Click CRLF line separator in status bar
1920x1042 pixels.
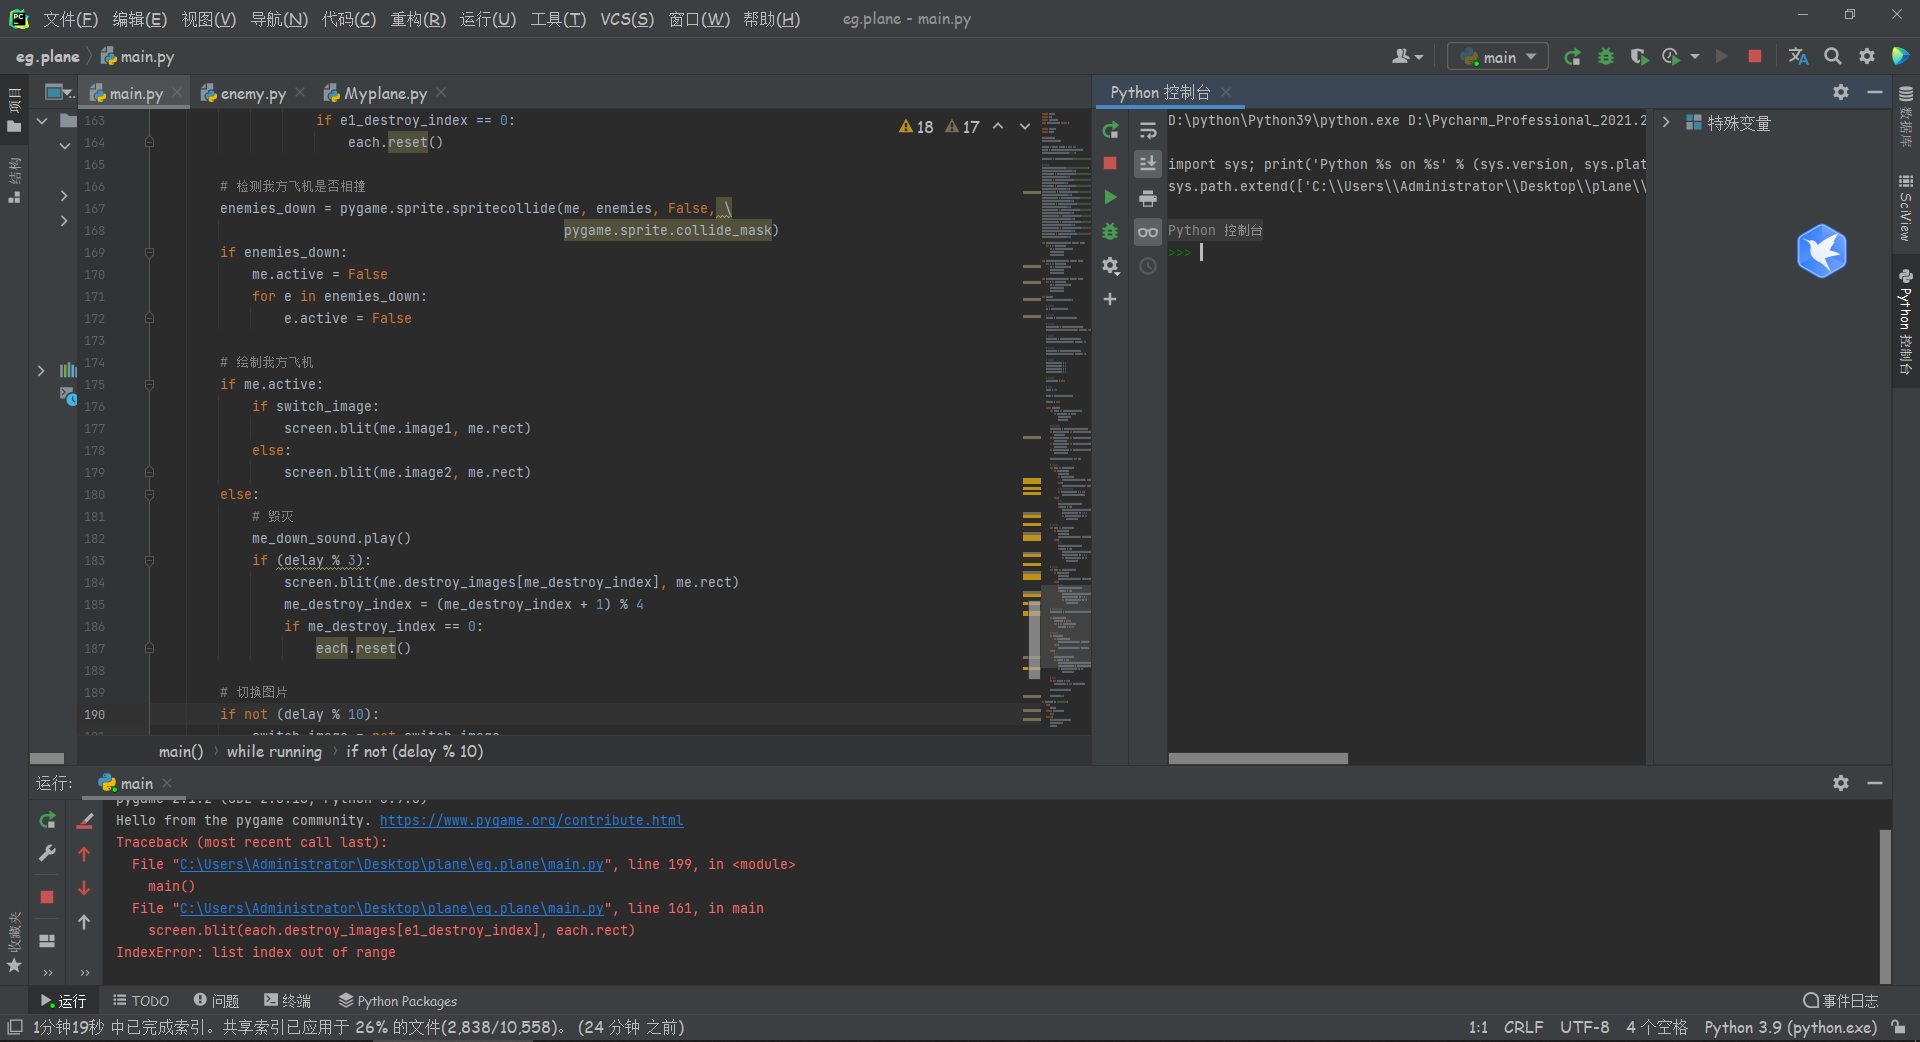click(1523, 1027)
